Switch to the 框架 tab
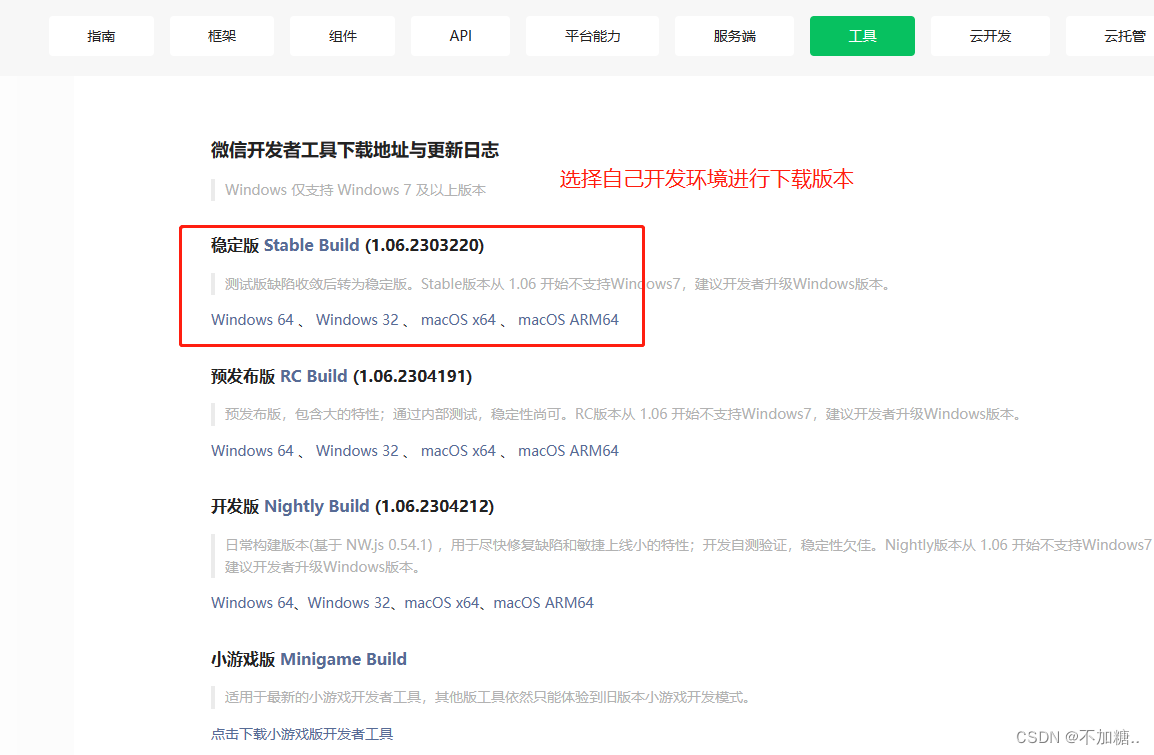 click(222, 36)
